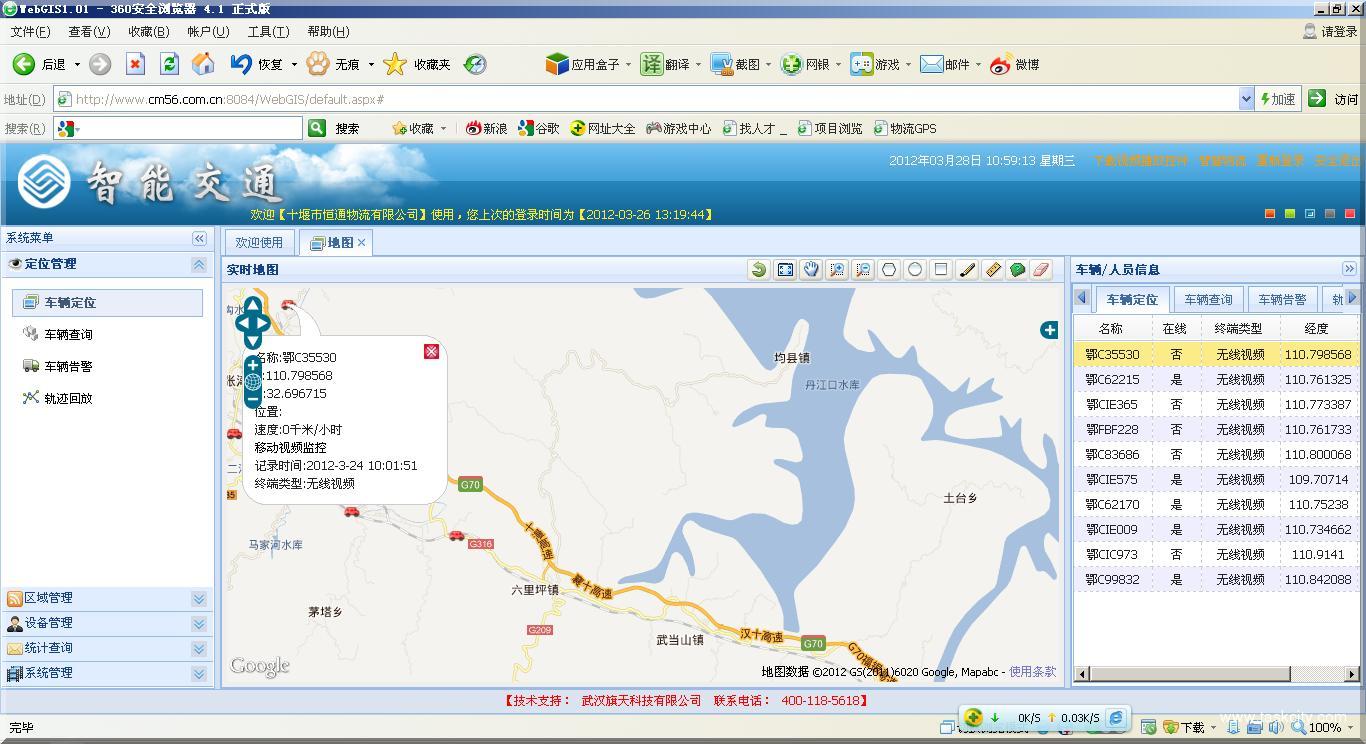
Task: Click the browser stop button
Action: click(135, 64)
